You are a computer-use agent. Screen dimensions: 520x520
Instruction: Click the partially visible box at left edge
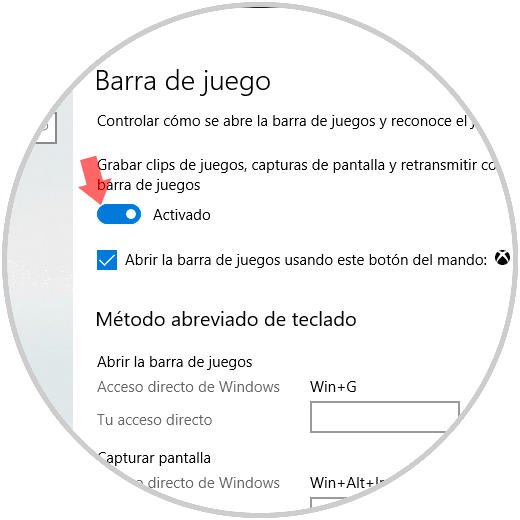pos(46,128)
